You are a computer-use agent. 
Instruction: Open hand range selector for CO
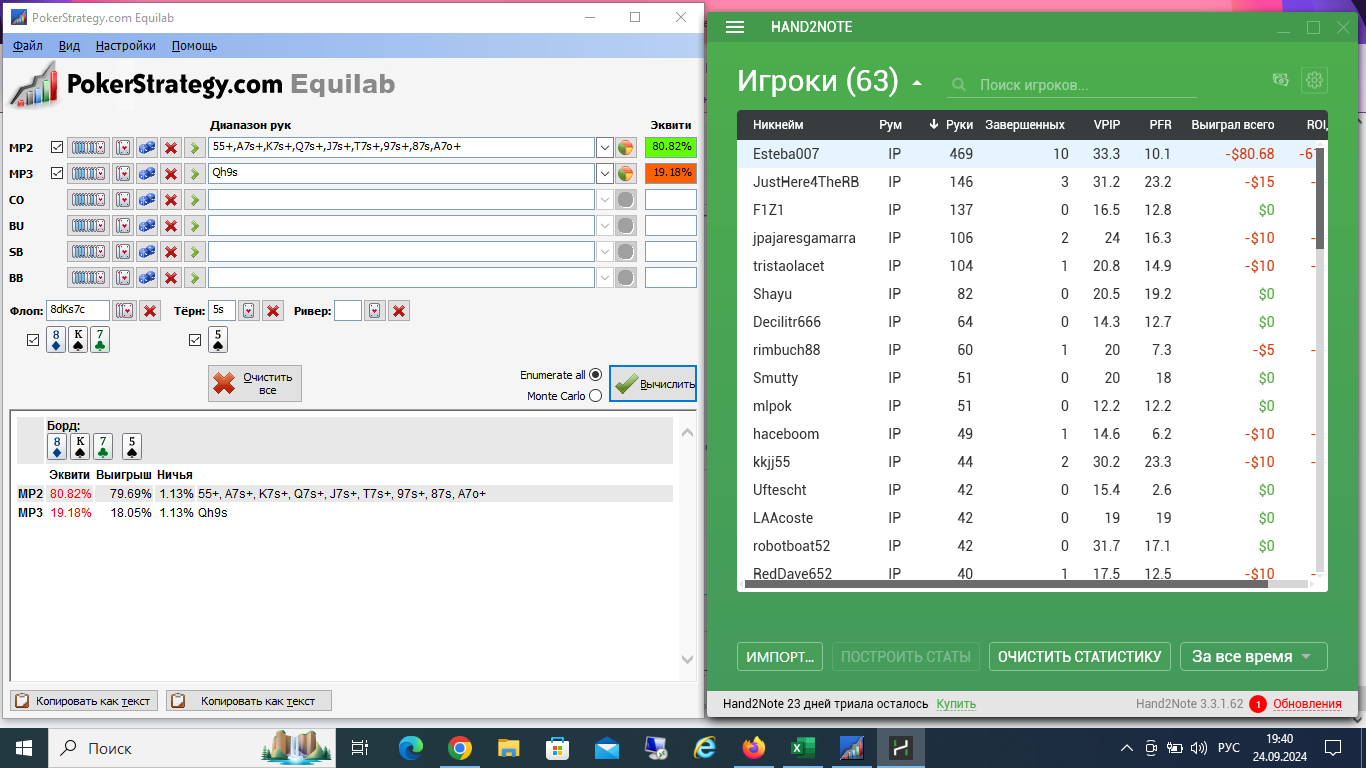tap(88, 199)
